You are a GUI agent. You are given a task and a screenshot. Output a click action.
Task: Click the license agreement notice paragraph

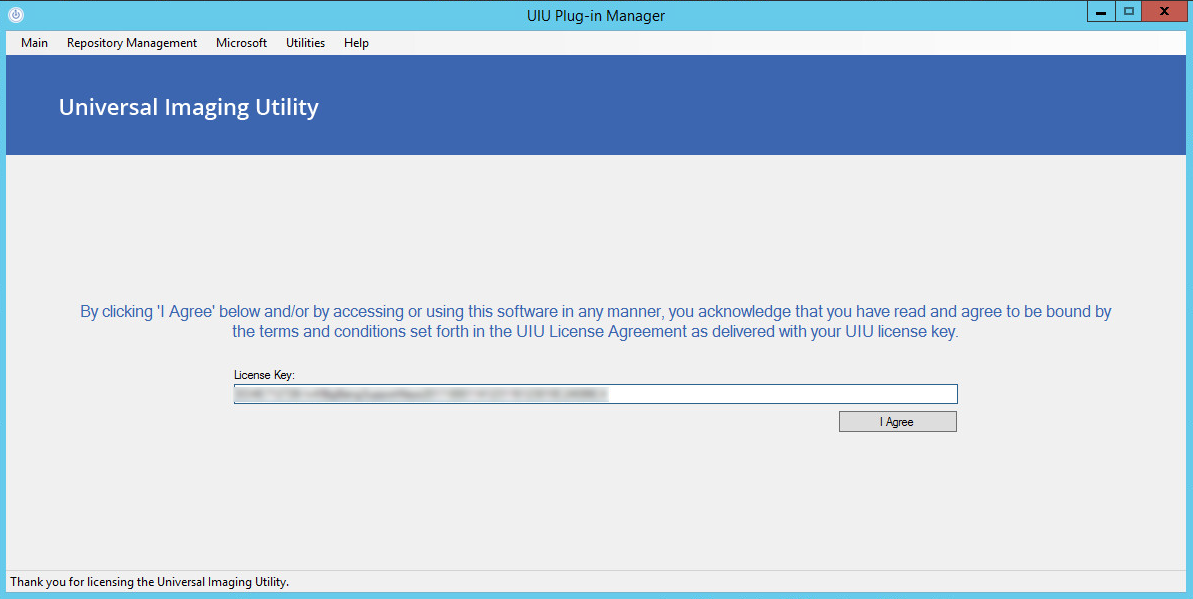[x=596, y=321]
